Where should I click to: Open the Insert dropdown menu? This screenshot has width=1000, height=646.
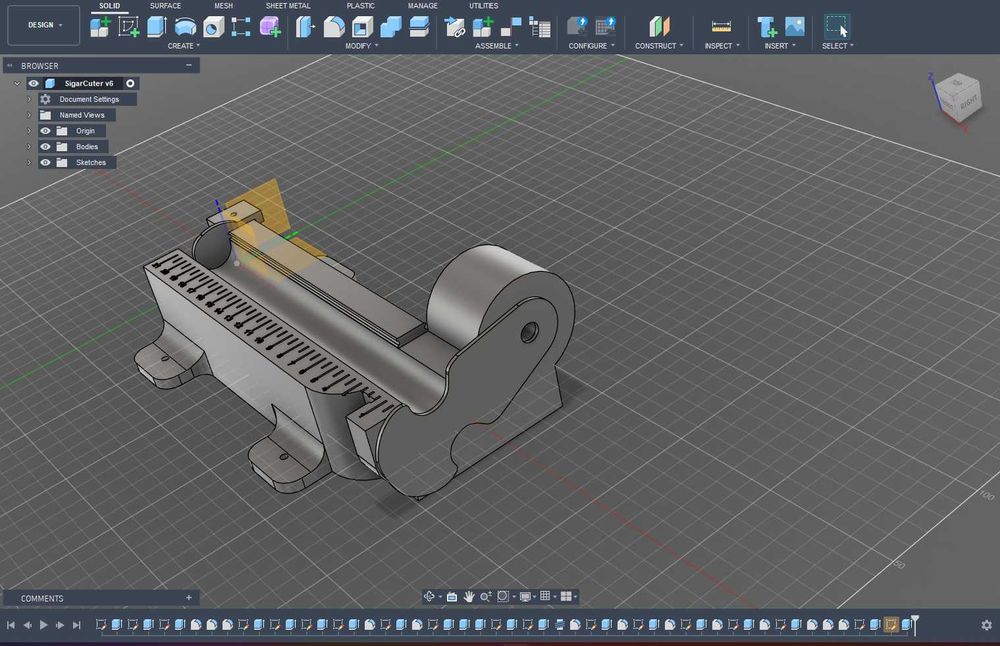pos(780,46)
